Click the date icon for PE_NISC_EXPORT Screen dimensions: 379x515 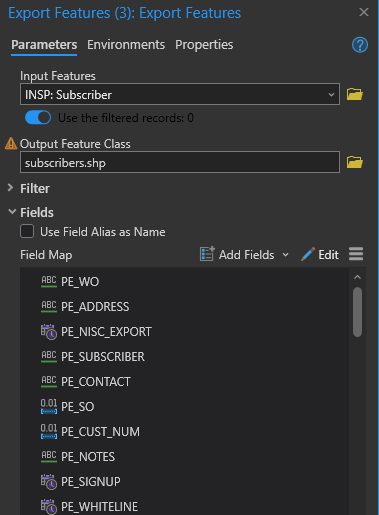click(49, 332)
